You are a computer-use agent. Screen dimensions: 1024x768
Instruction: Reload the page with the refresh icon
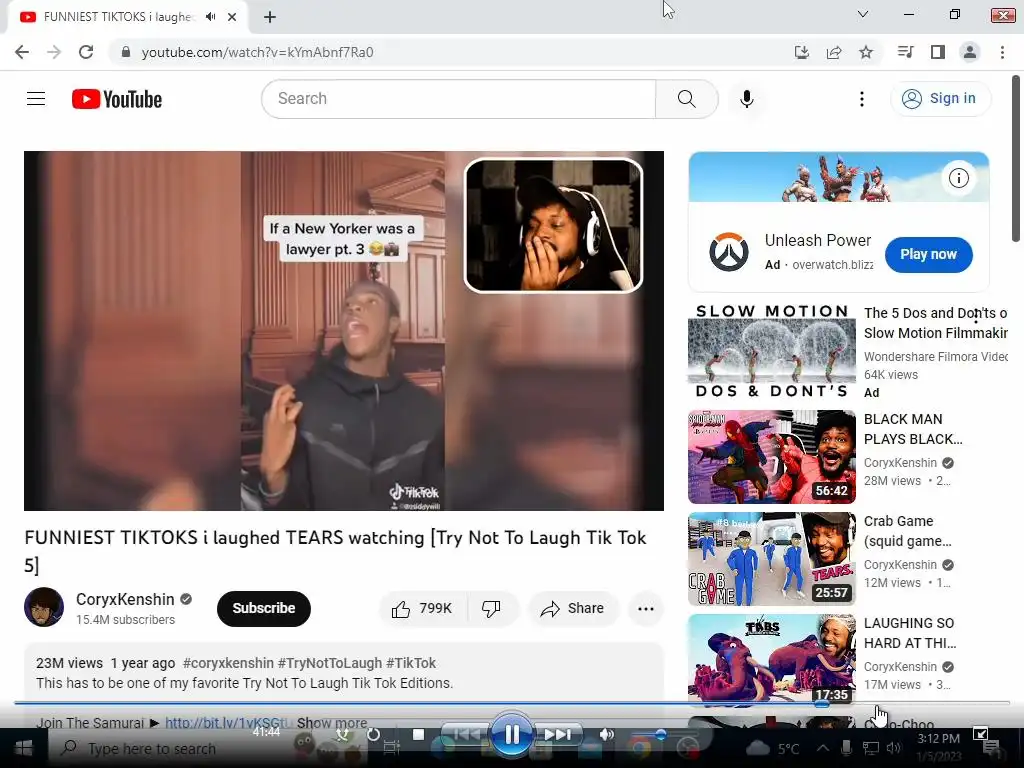click(86, 52)
